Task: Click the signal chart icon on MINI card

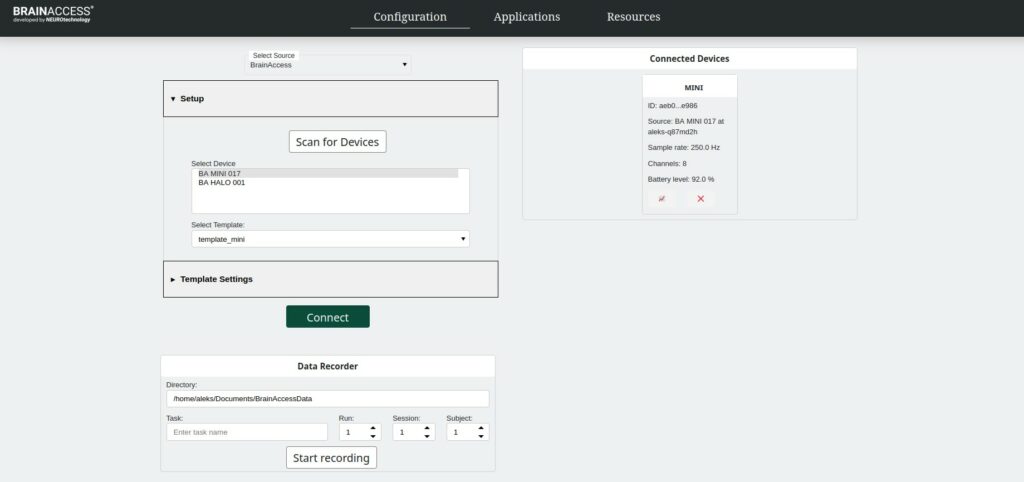Action: click(x=662, y=199)
